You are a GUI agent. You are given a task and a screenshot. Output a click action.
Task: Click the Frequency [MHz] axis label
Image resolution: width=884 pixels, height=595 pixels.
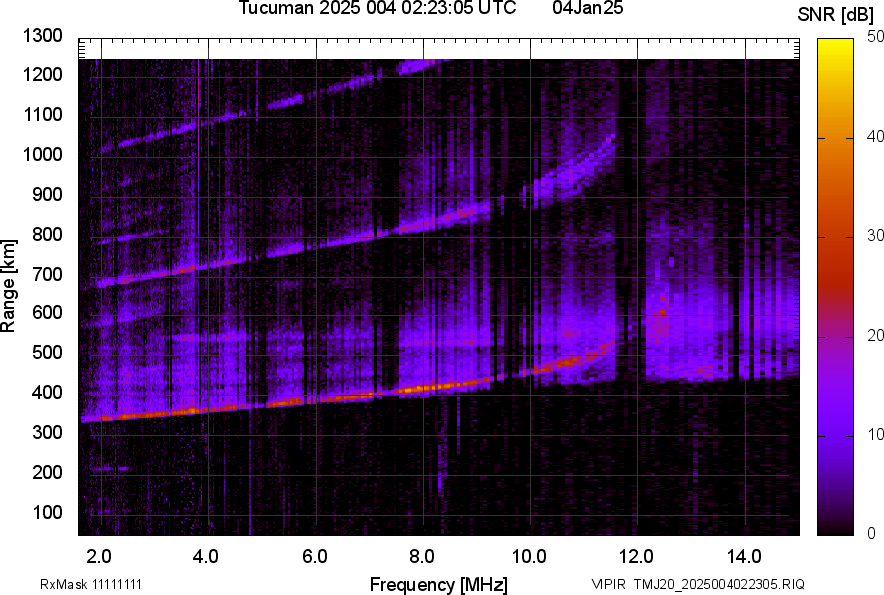tap(438, 584)
